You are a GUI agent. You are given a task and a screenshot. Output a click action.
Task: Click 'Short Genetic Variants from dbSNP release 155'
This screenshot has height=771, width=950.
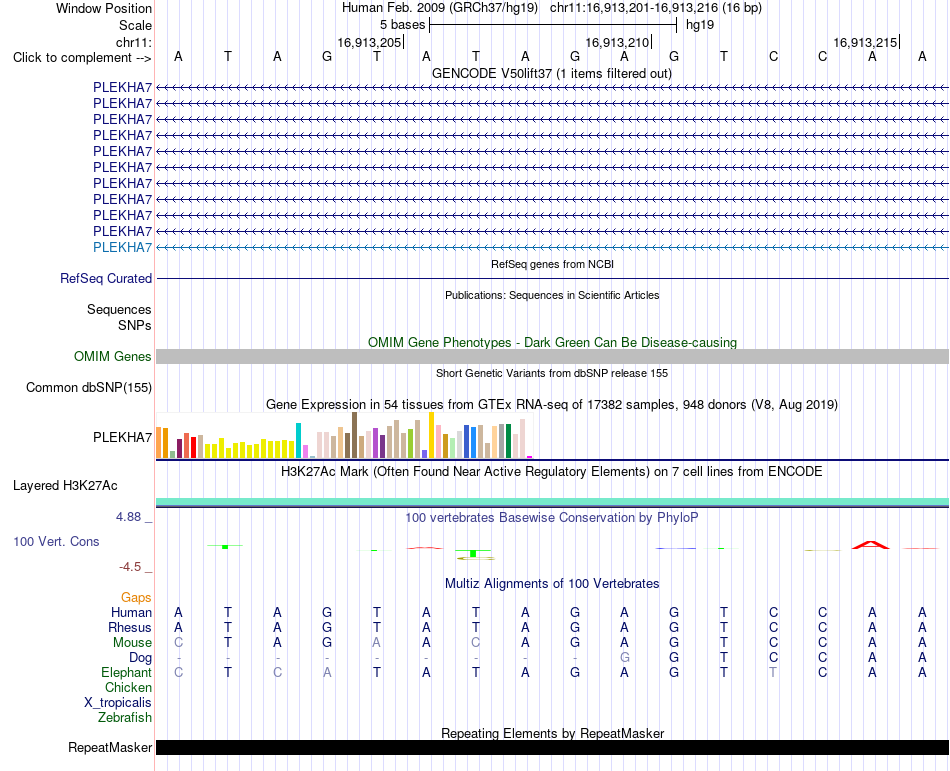[x=552, y=373]
